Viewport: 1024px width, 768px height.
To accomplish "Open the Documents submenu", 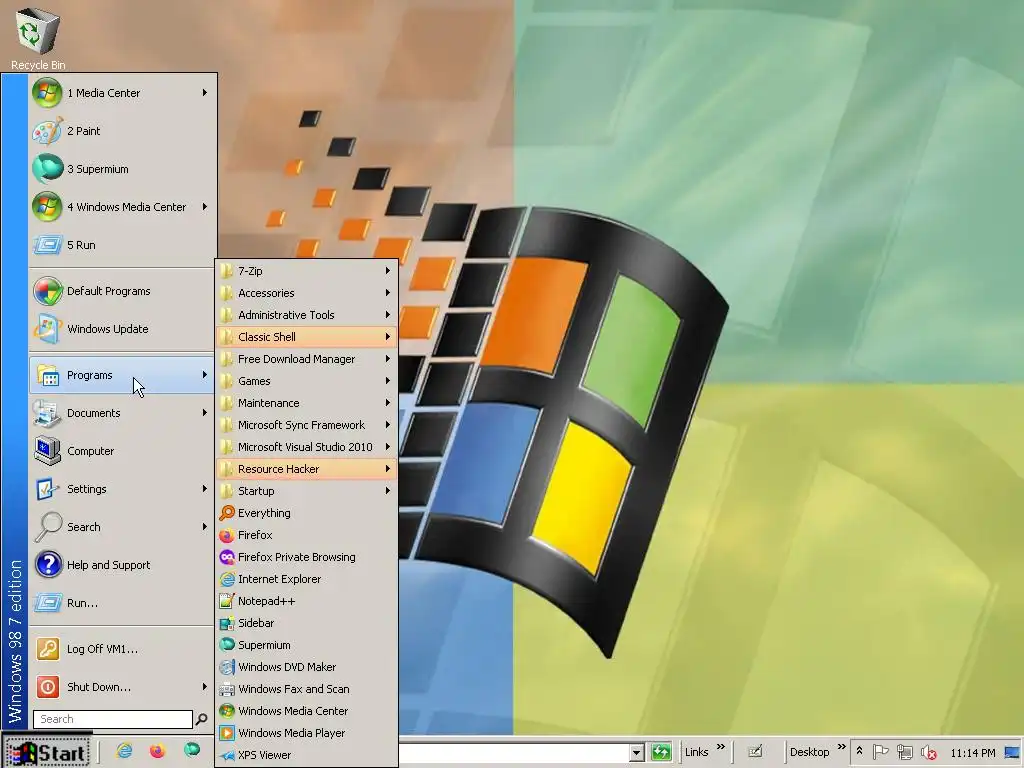I will point(122,413).
